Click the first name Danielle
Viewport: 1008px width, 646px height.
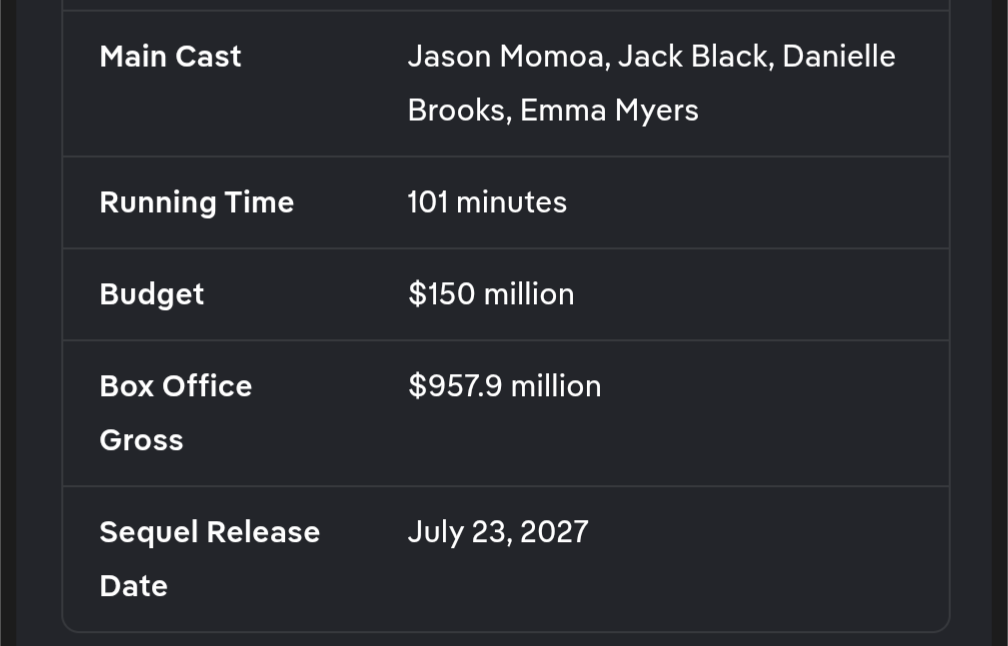tap(838, 56)
